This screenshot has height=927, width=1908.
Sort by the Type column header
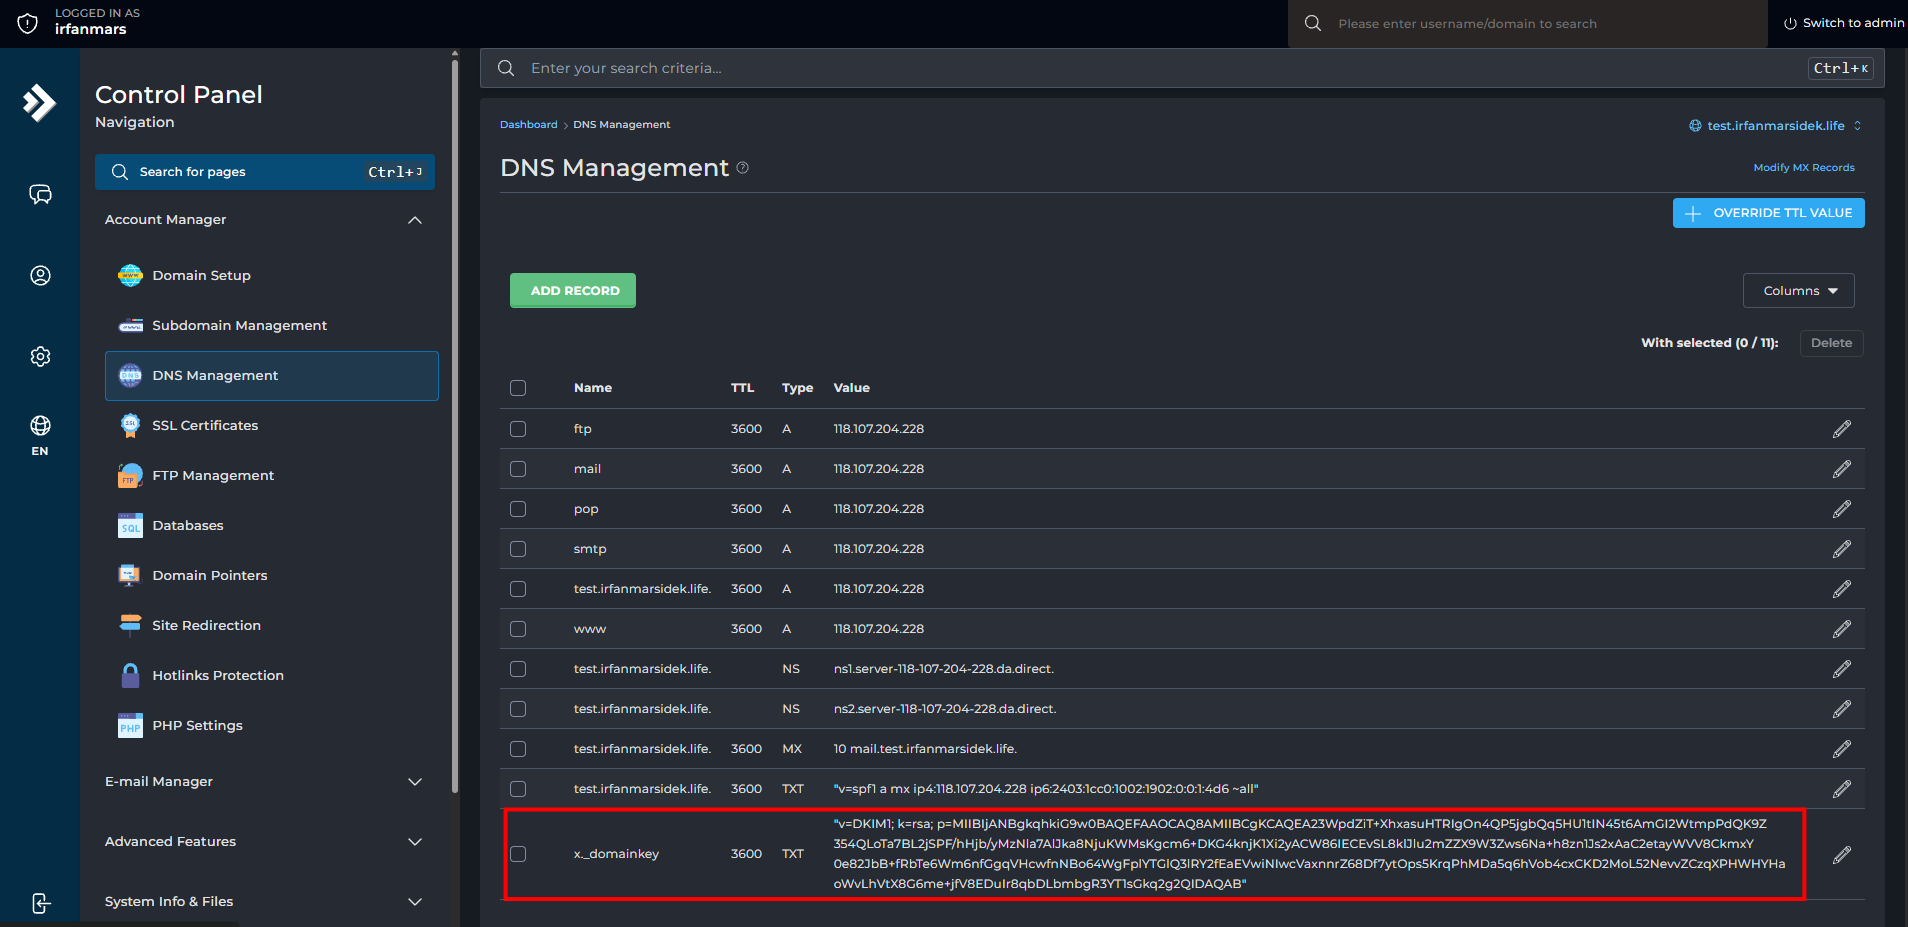797,388
